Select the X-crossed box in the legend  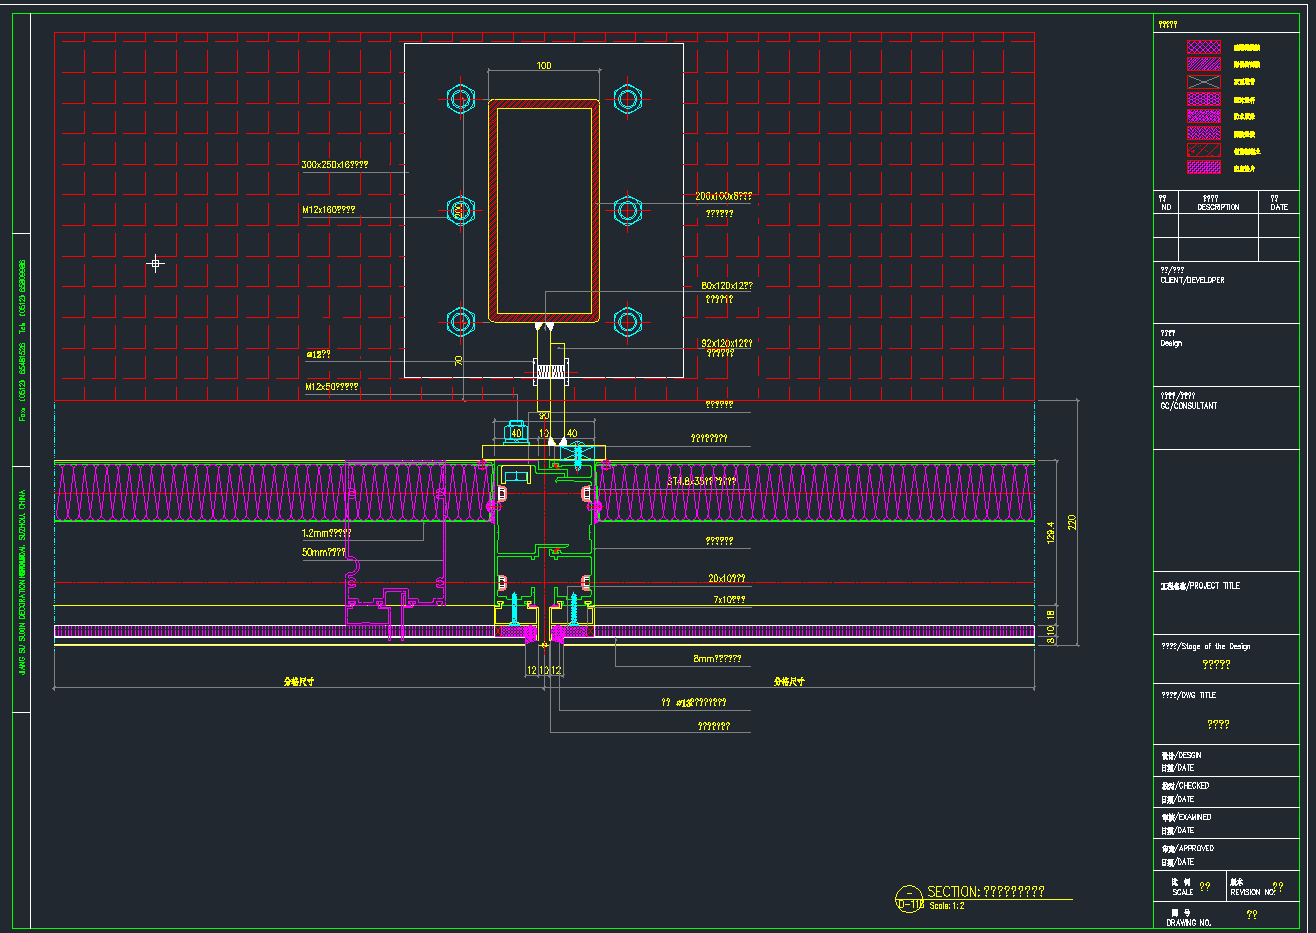[1203, 82]
